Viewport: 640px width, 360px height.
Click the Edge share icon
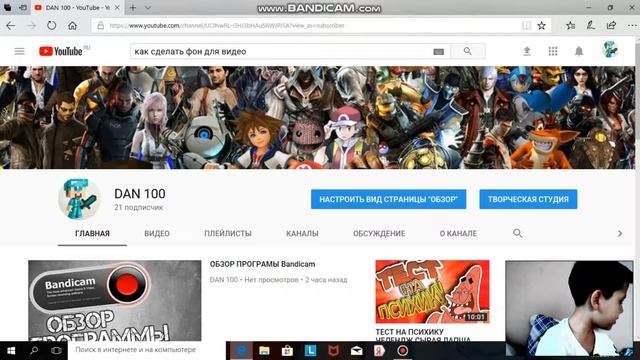coord(611,25)
